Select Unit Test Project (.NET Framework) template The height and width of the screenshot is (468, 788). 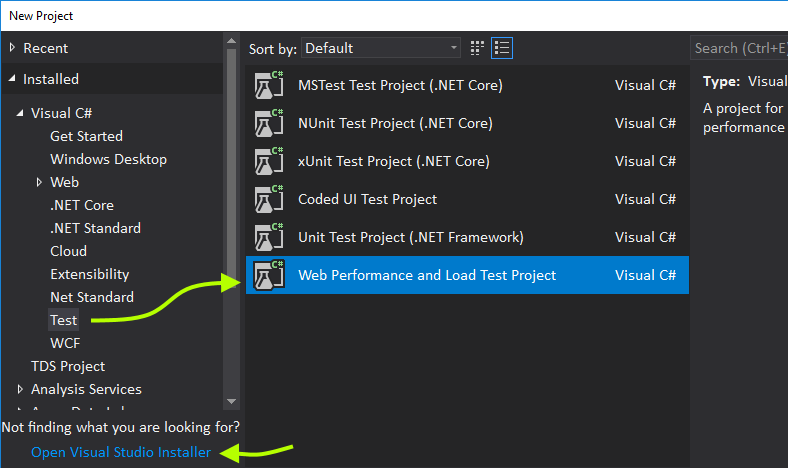pos(467,237)
